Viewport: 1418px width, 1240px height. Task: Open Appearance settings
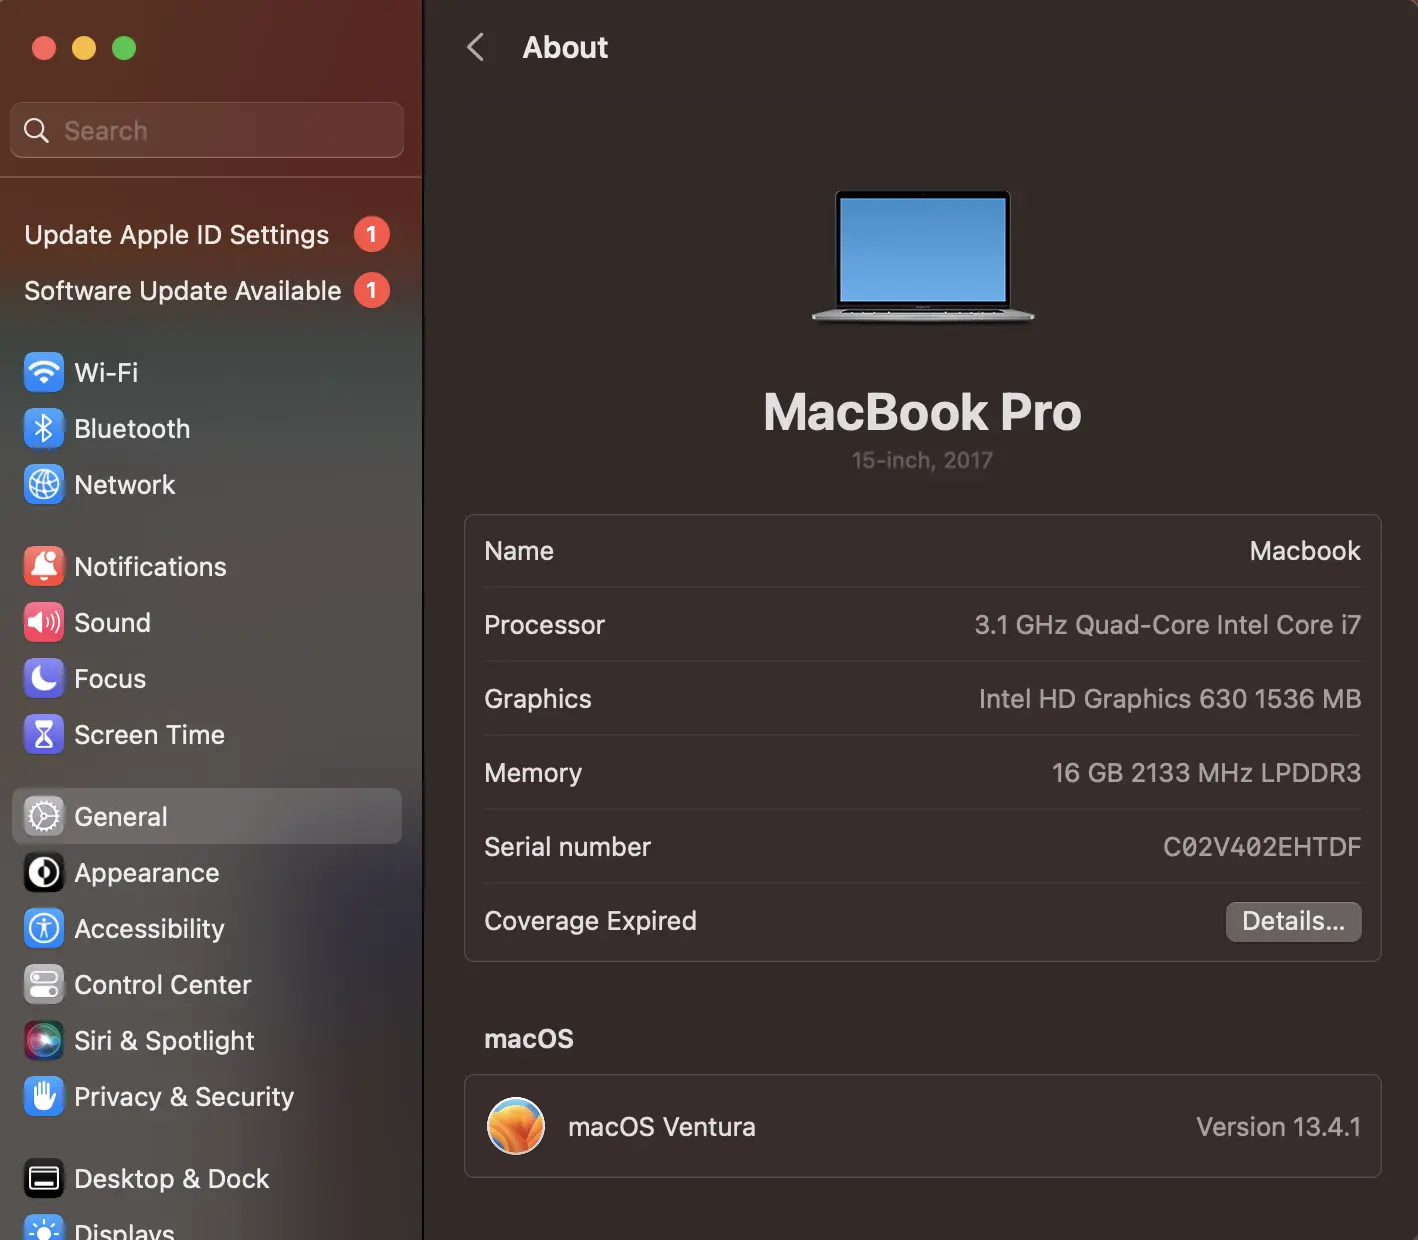(x=146, y=872)
